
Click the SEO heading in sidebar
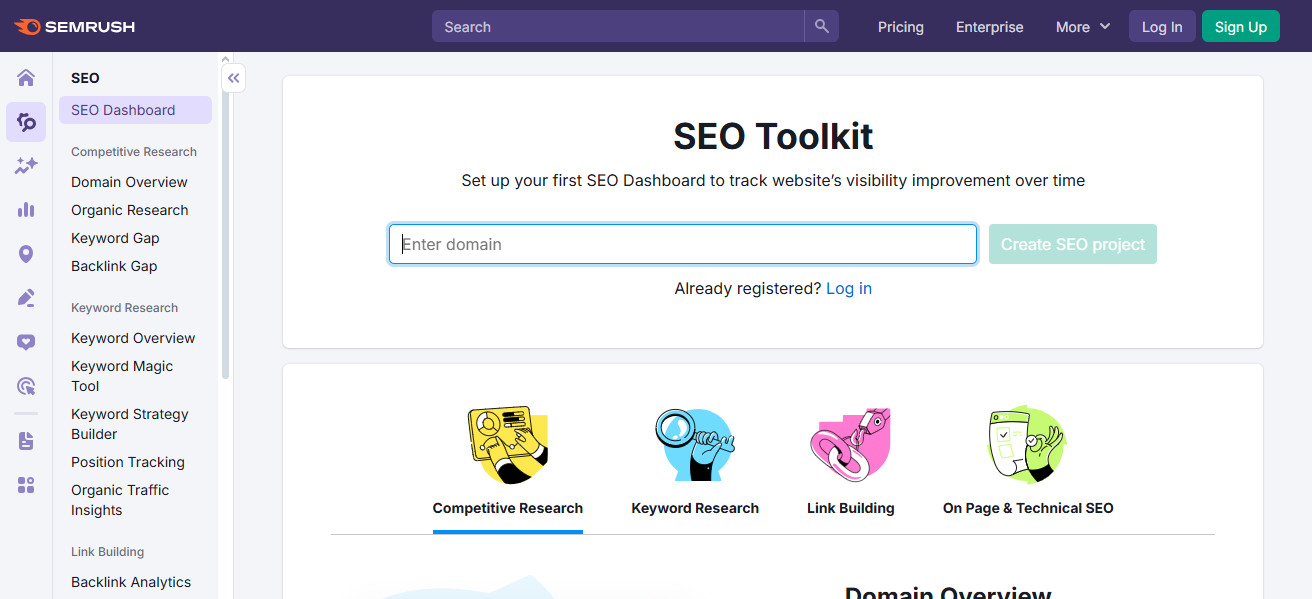coord(85,78)
